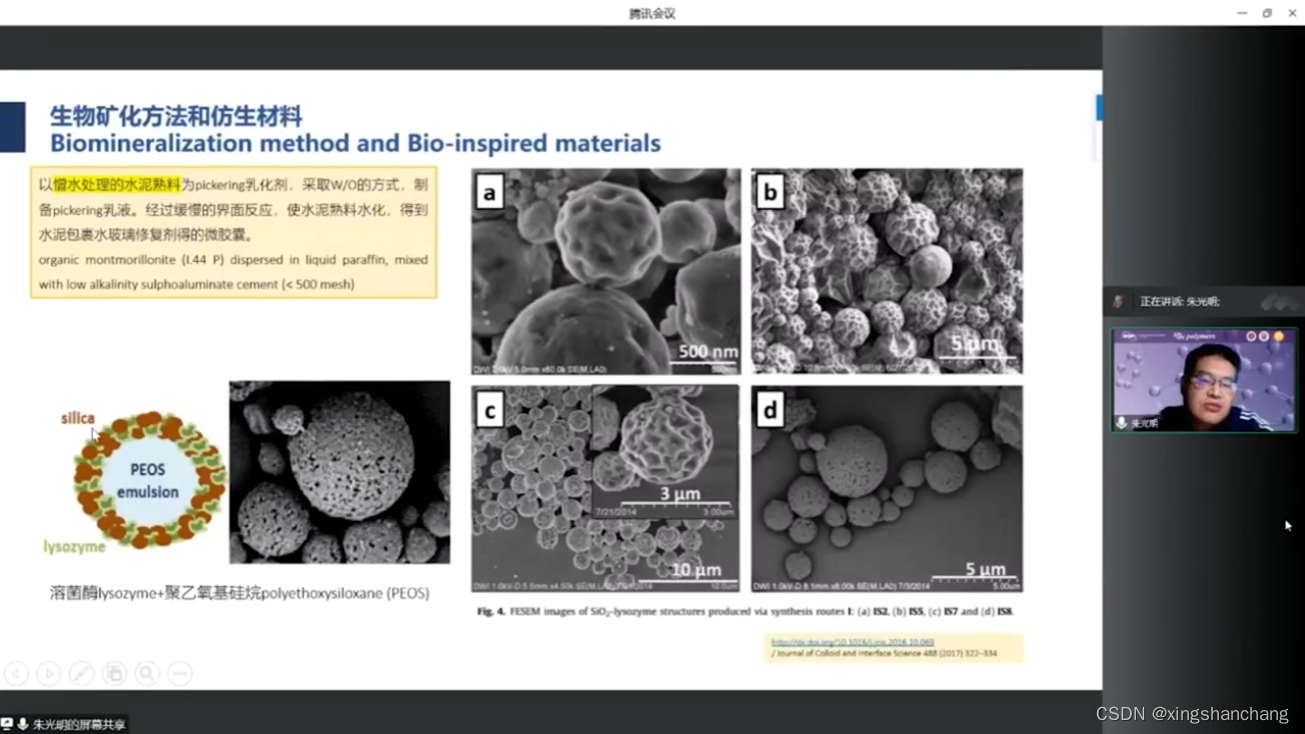Select the 朱光明 video thumbnail

pos(1204,380)
